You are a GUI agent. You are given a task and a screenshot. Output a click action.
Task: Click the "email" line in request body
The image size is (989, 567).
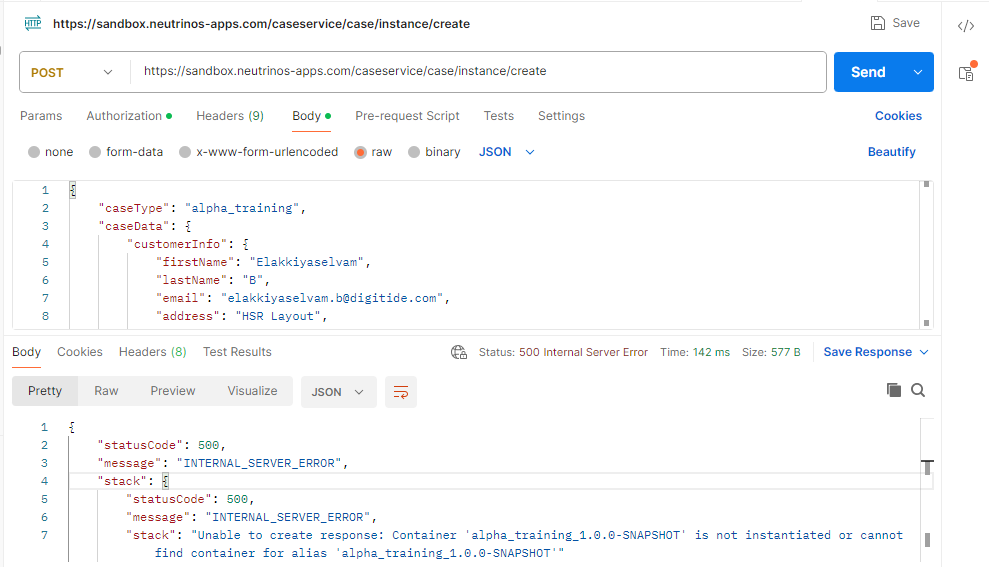point(303,298)
